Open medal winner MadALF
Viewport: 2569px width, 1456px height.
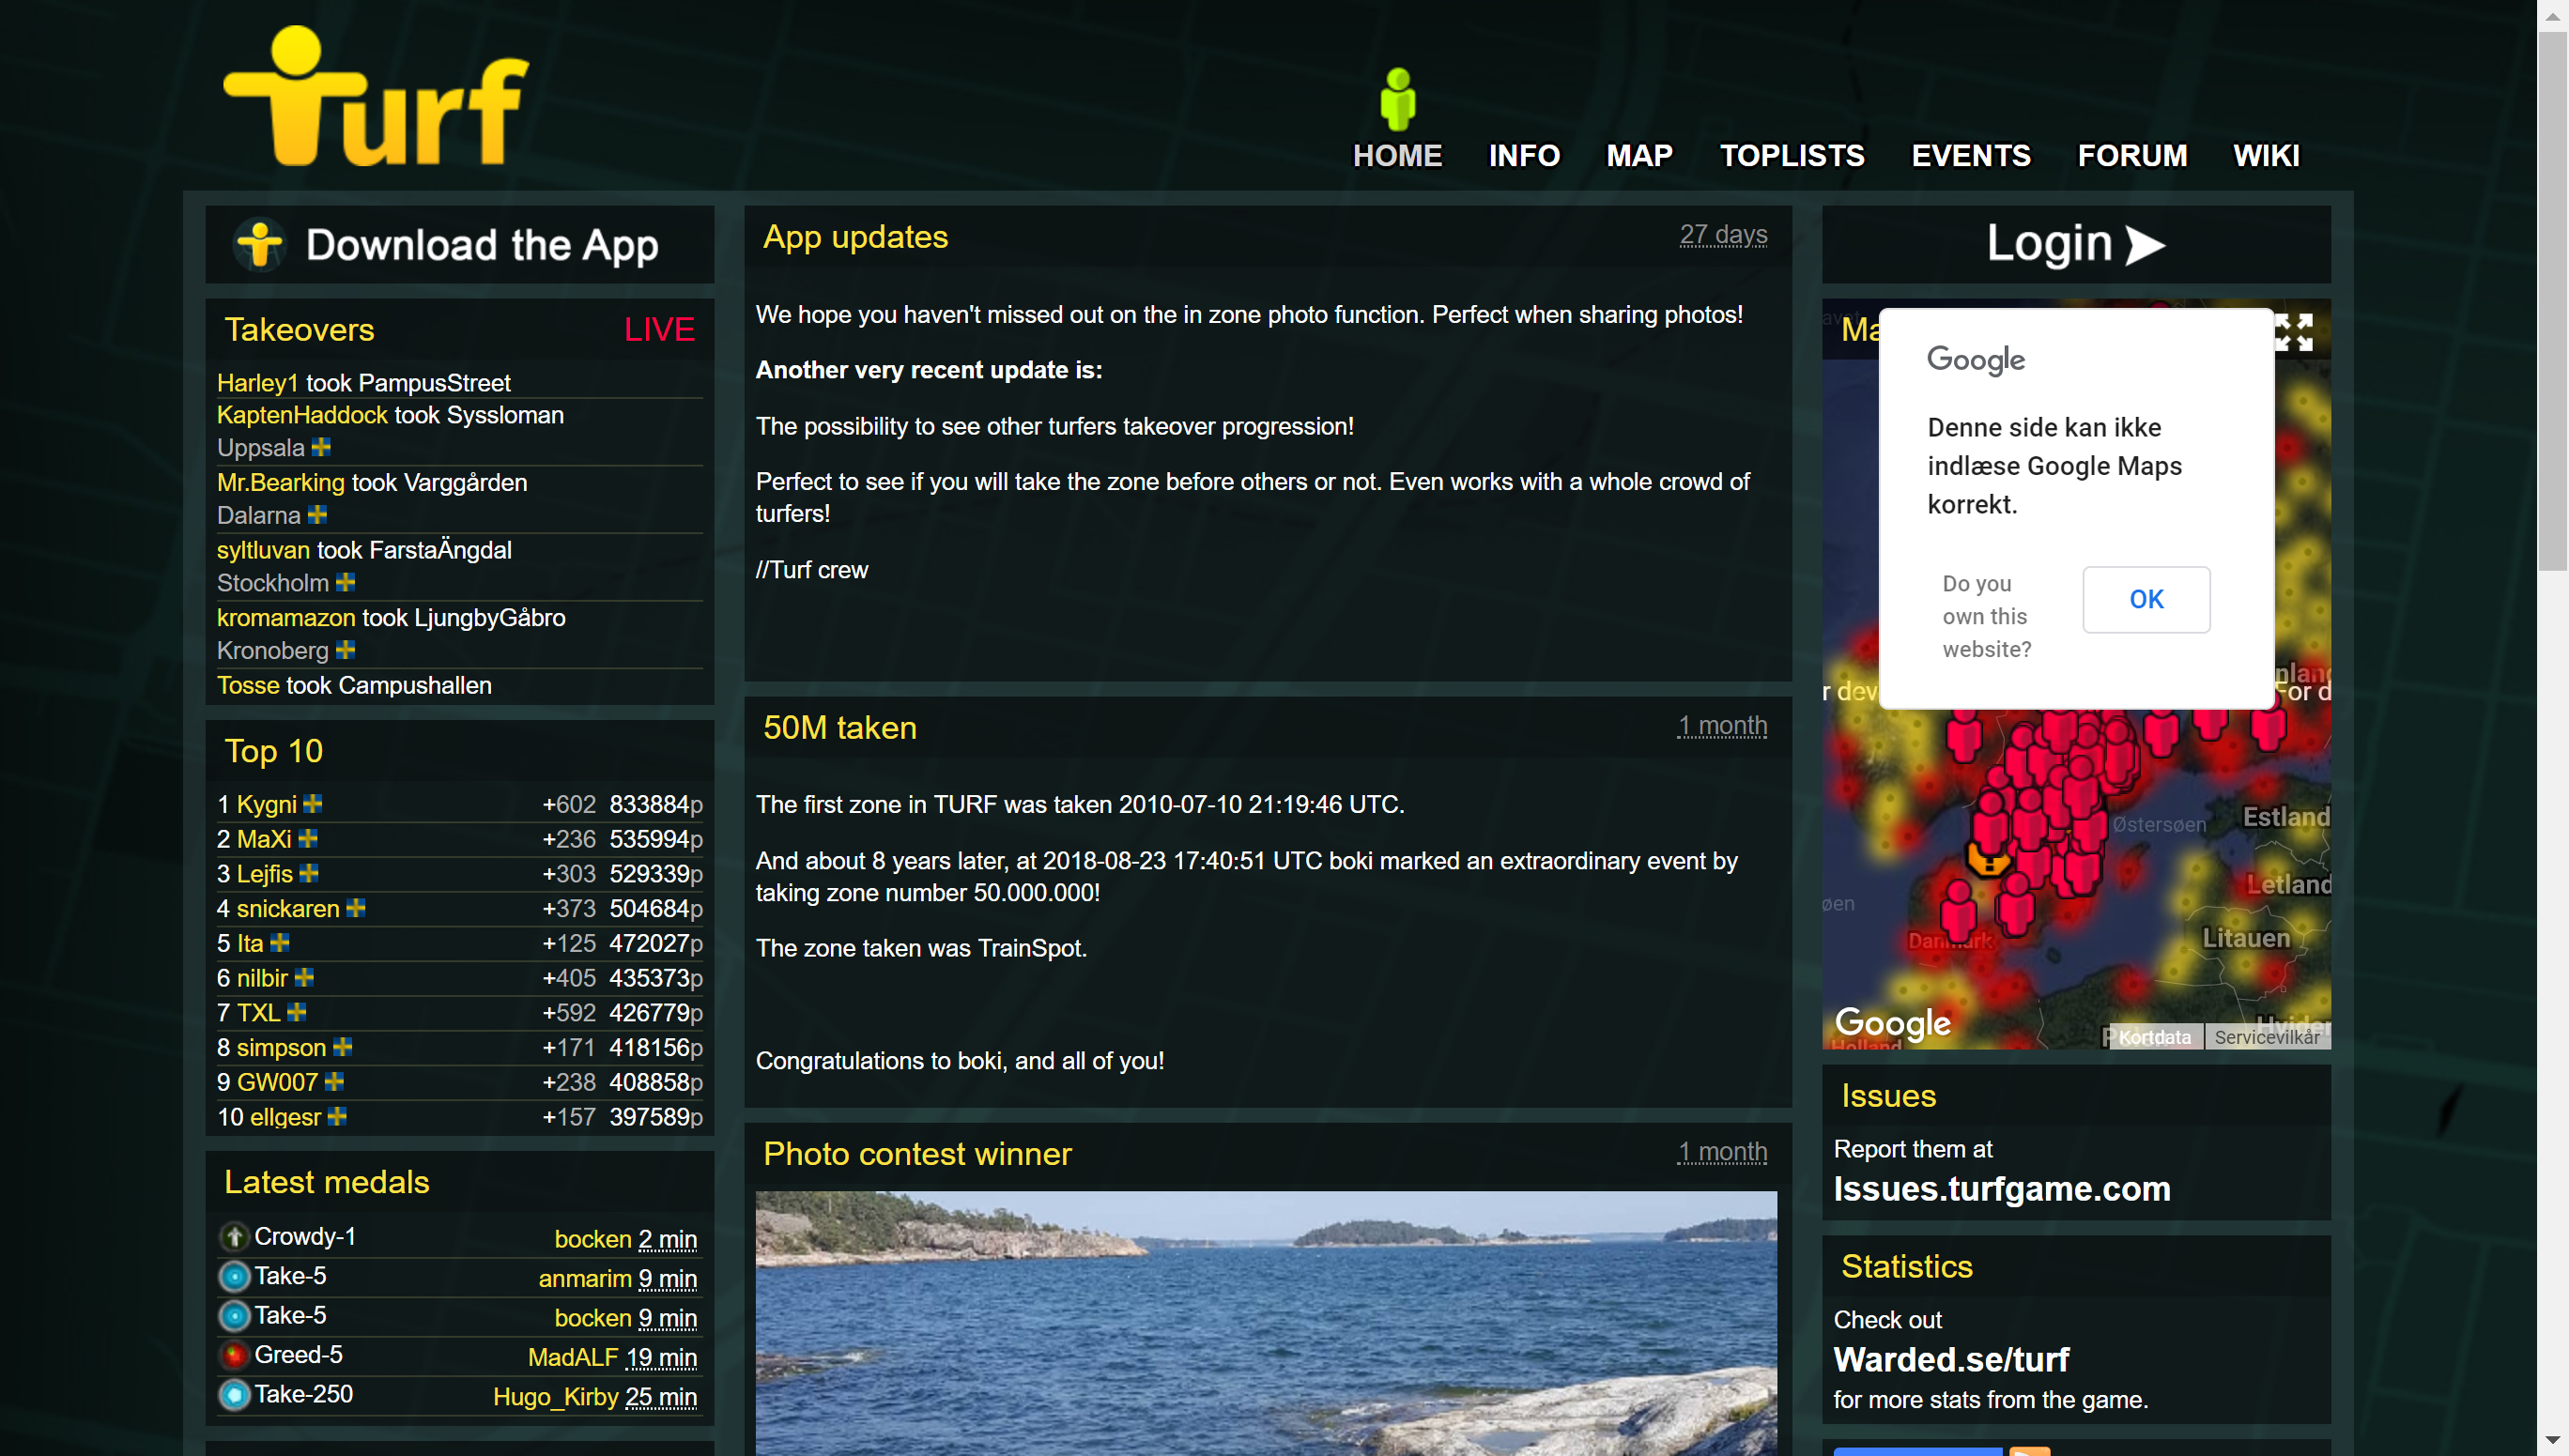tap(572, 1358)
